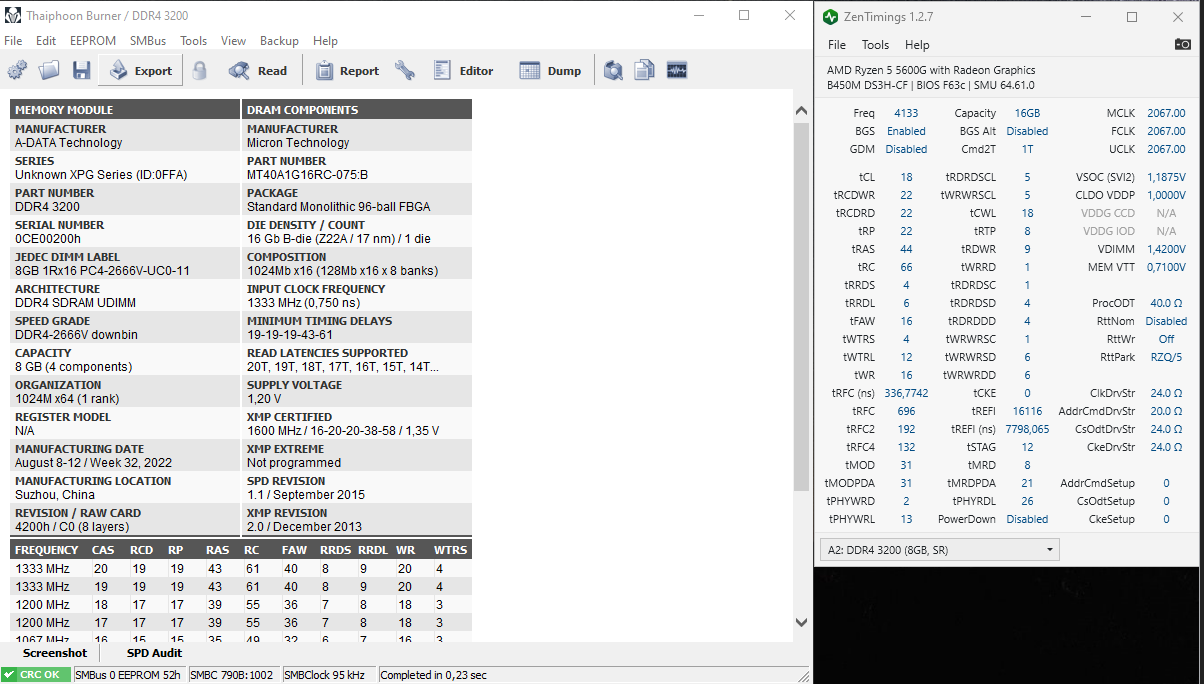Open the Help menu in ZenTimings
The height and width of the screenshot is (684, 1204).
(917, 45)
